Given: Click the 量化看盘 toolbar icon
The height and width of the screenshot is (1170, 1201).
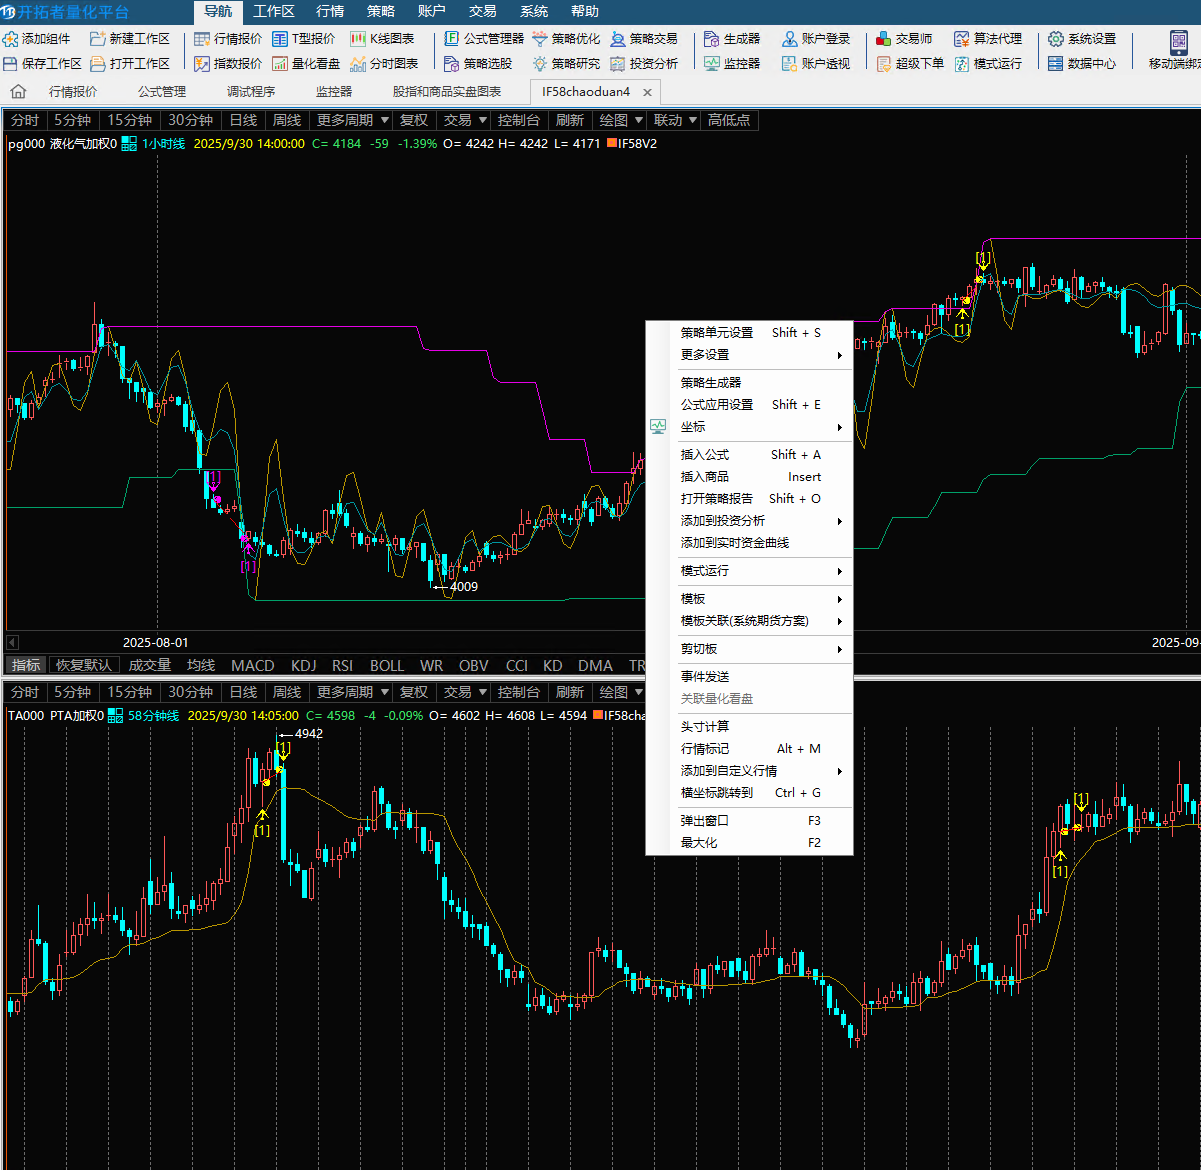Looking at the screenshot, I should (281, 63).
